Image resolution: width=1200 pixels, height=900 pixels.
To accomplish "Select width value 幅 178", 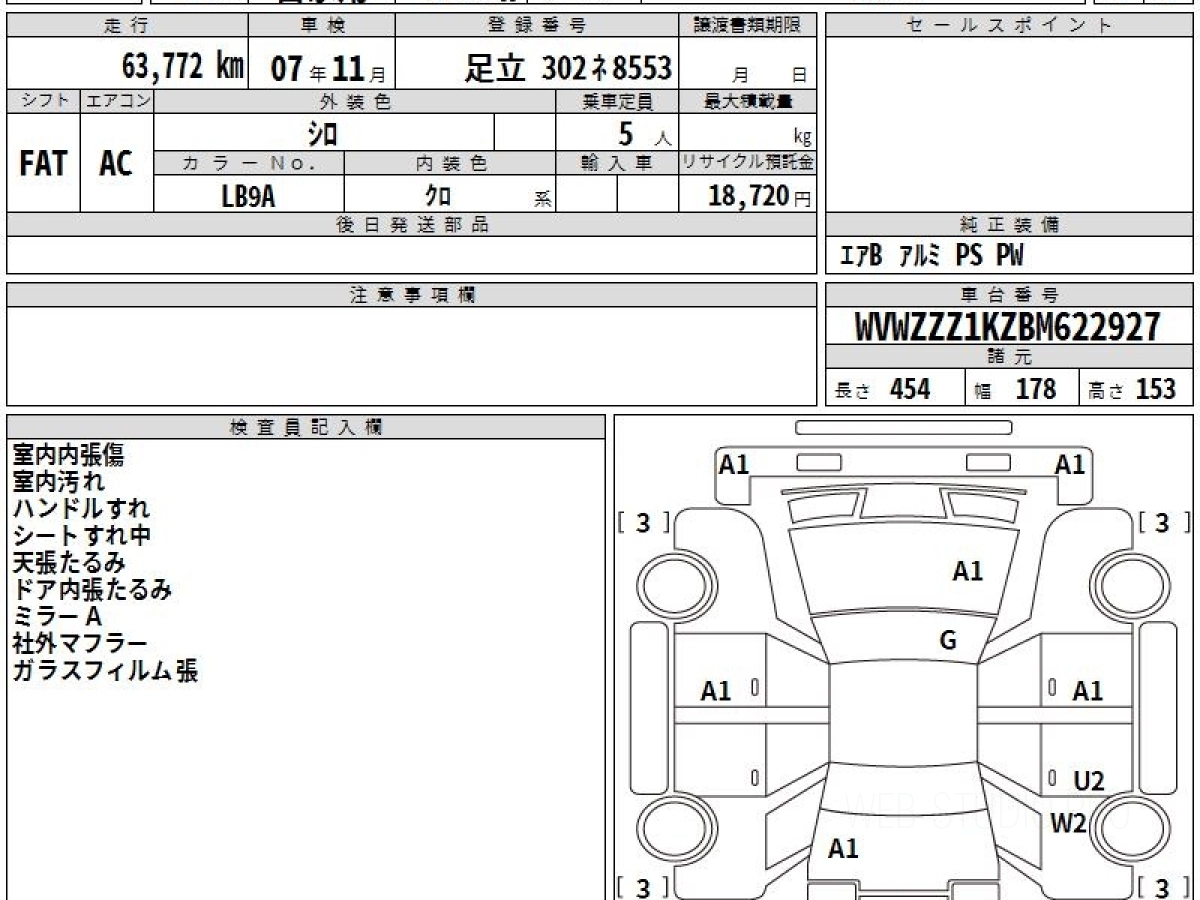I will click(x=1016, y=389).
